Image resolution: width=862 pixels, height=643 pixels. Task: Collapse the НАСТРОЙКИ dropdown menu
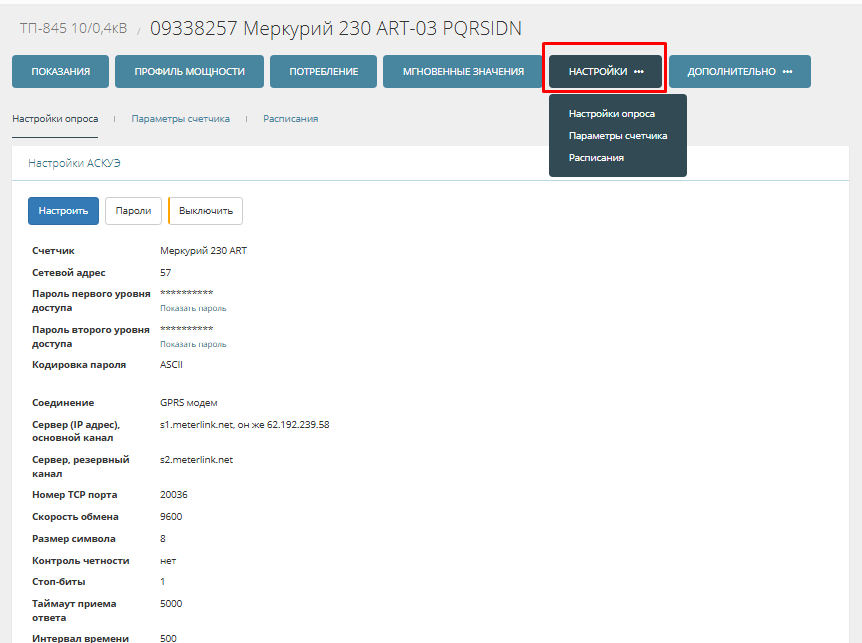pyautogui.click(x=598, y=72)
